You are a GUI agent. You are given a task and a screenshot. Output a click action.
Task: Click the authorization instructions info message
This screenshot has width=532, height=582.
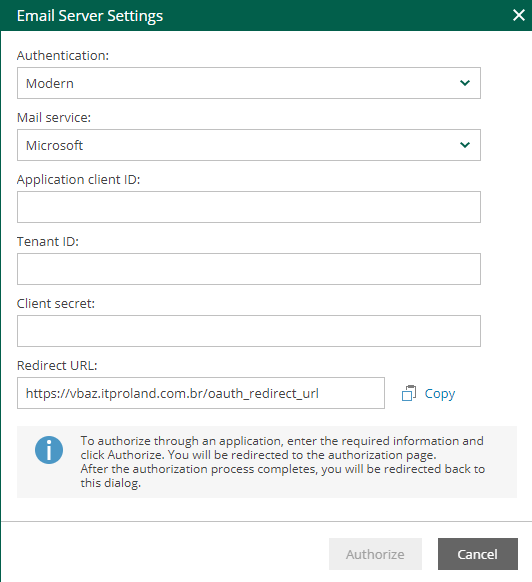(267, 462)
